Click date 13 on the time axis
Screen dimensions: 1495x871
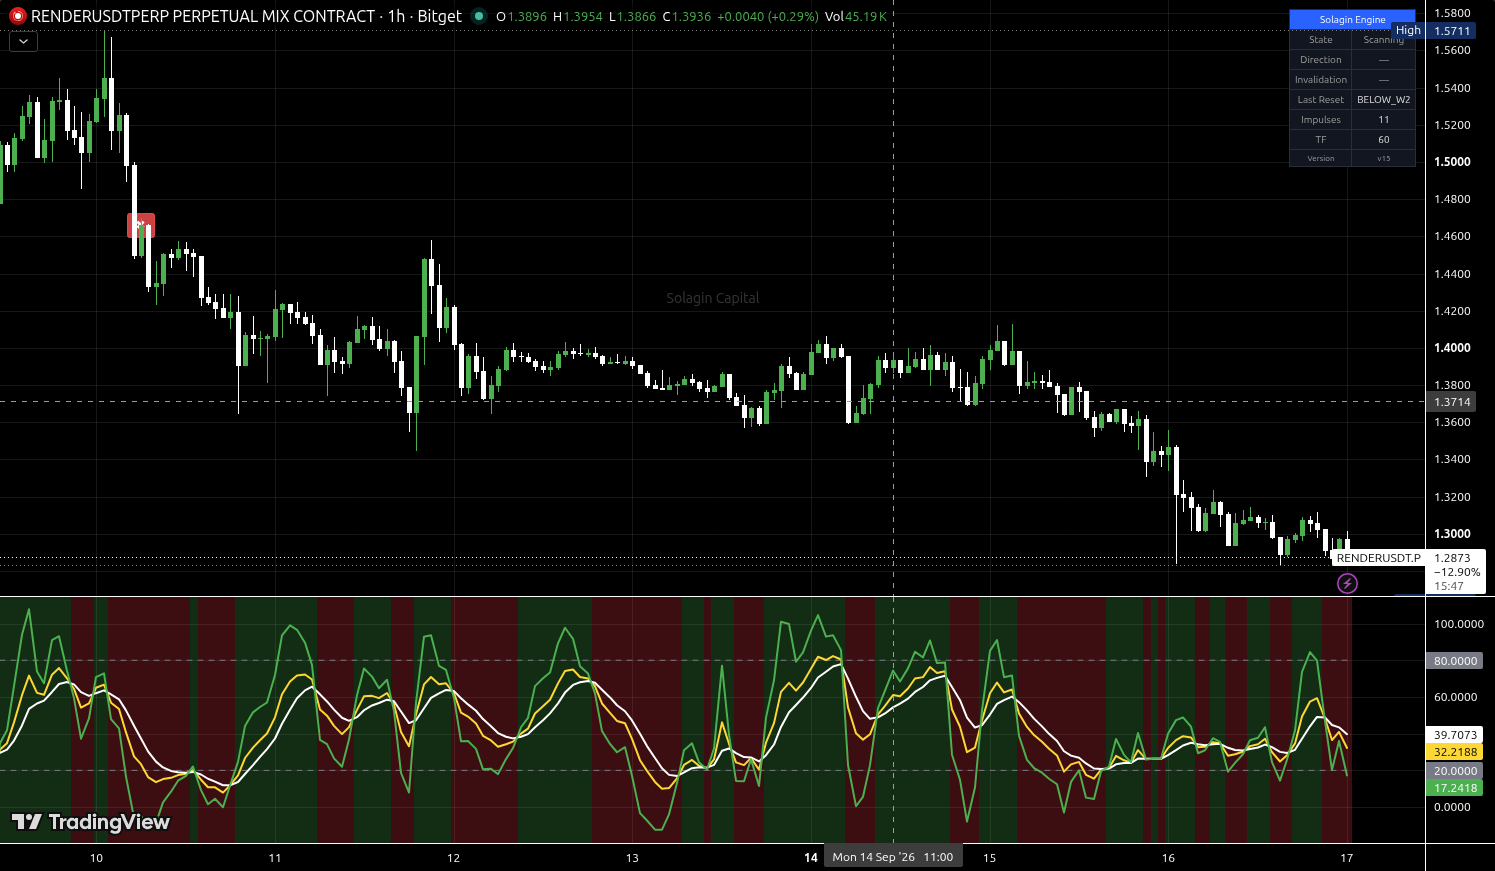click(632, 858)
